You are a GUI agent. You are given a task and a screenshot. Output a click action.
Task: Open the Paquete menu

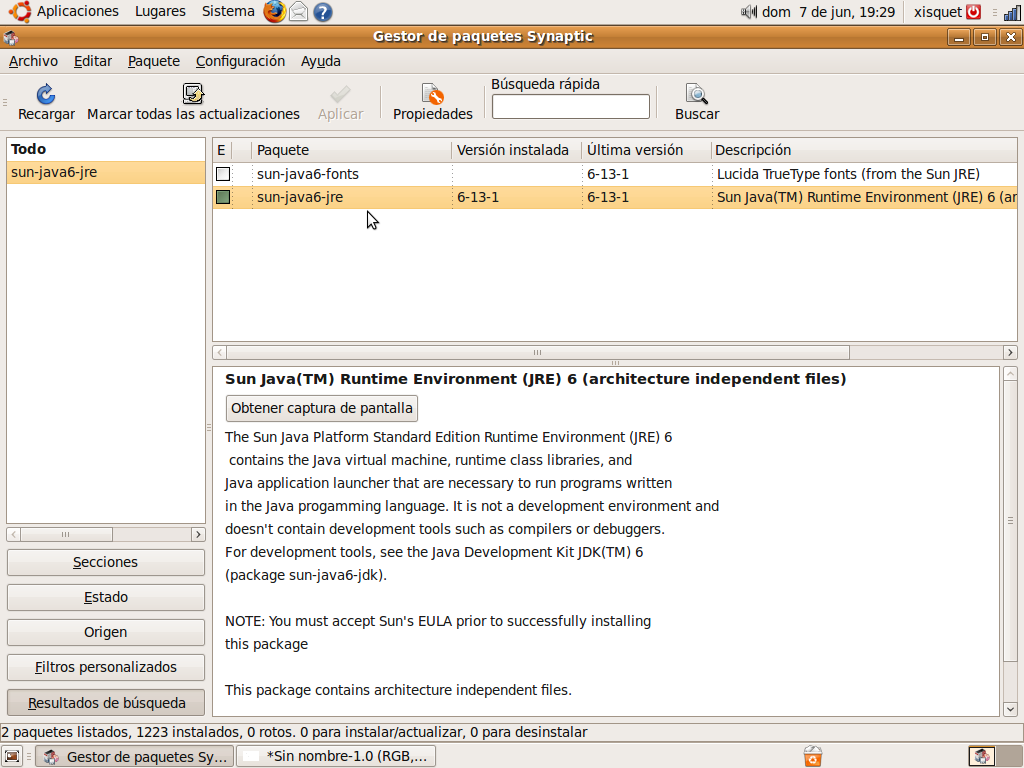tap(154, 61)
